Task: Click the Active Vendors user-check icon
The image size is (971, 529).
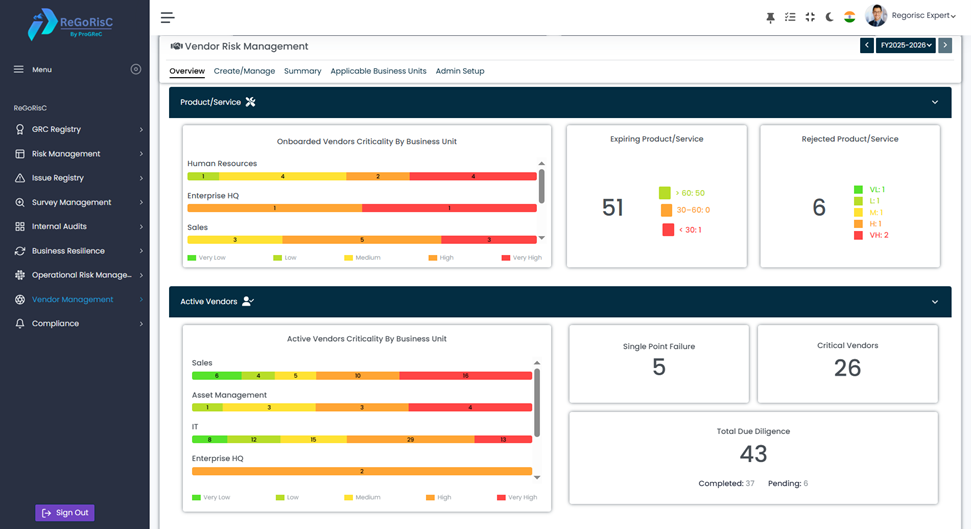Action: 248,301
